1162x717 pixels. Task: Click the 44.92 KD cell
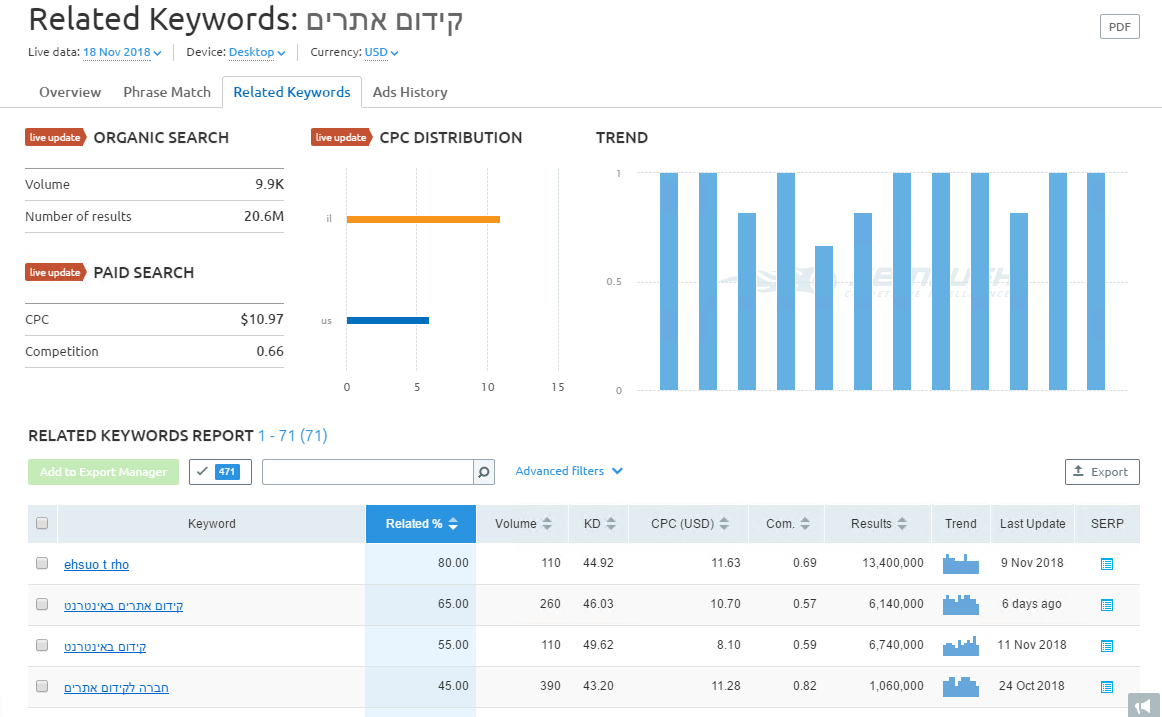[x=598, y=563]
